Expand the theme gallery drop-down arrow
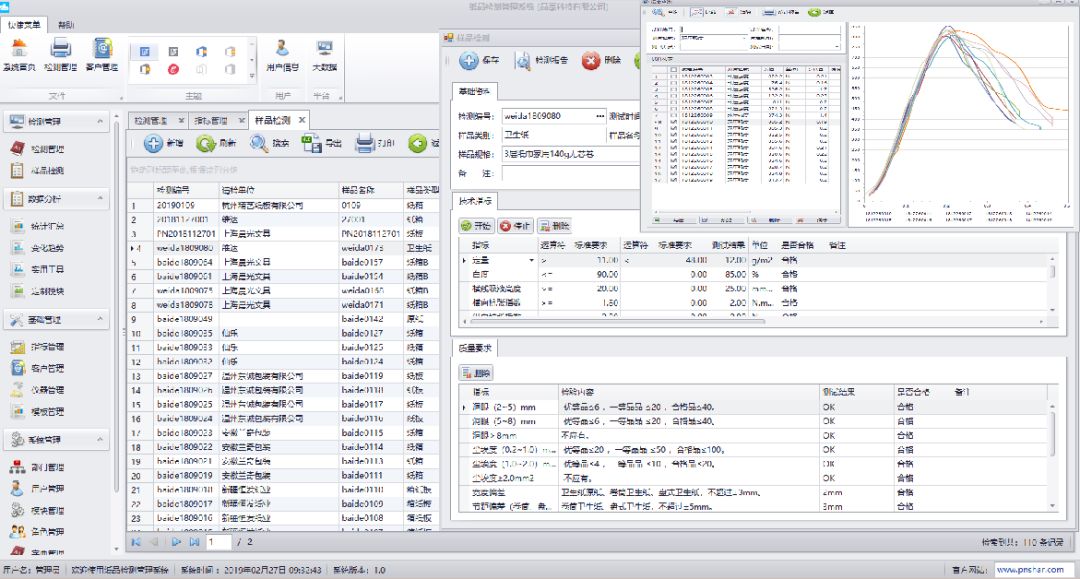The width and height of the screenshot is (1080, 579). tap(251, 76)
